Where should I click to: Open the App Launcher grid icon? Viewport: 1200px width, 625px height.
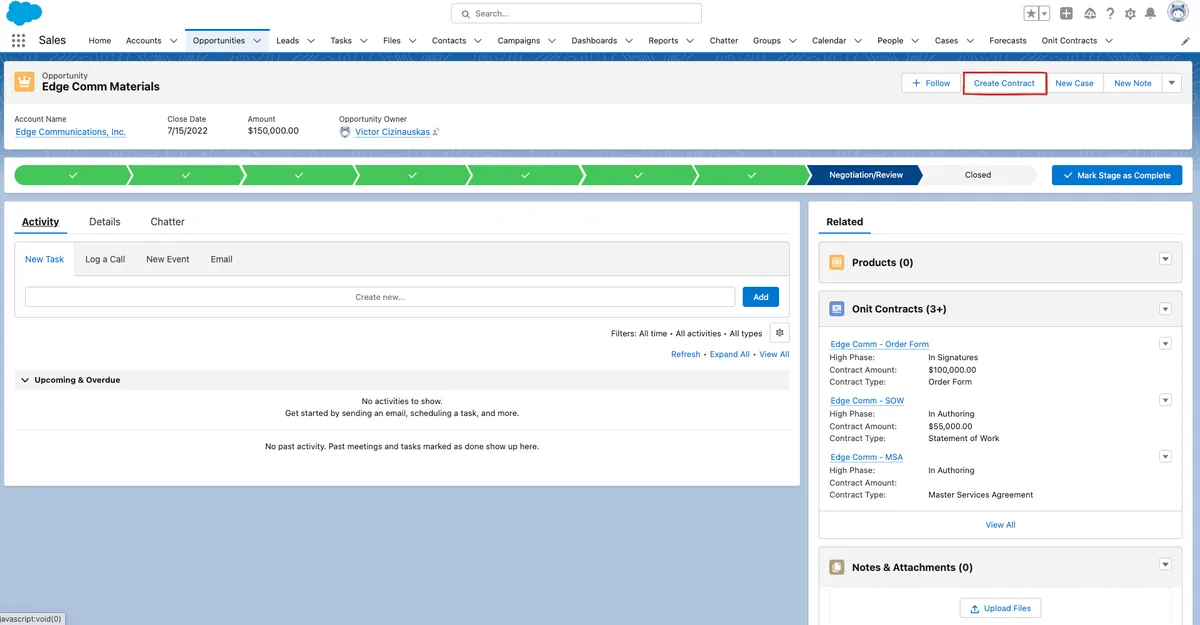pos(18,41)
